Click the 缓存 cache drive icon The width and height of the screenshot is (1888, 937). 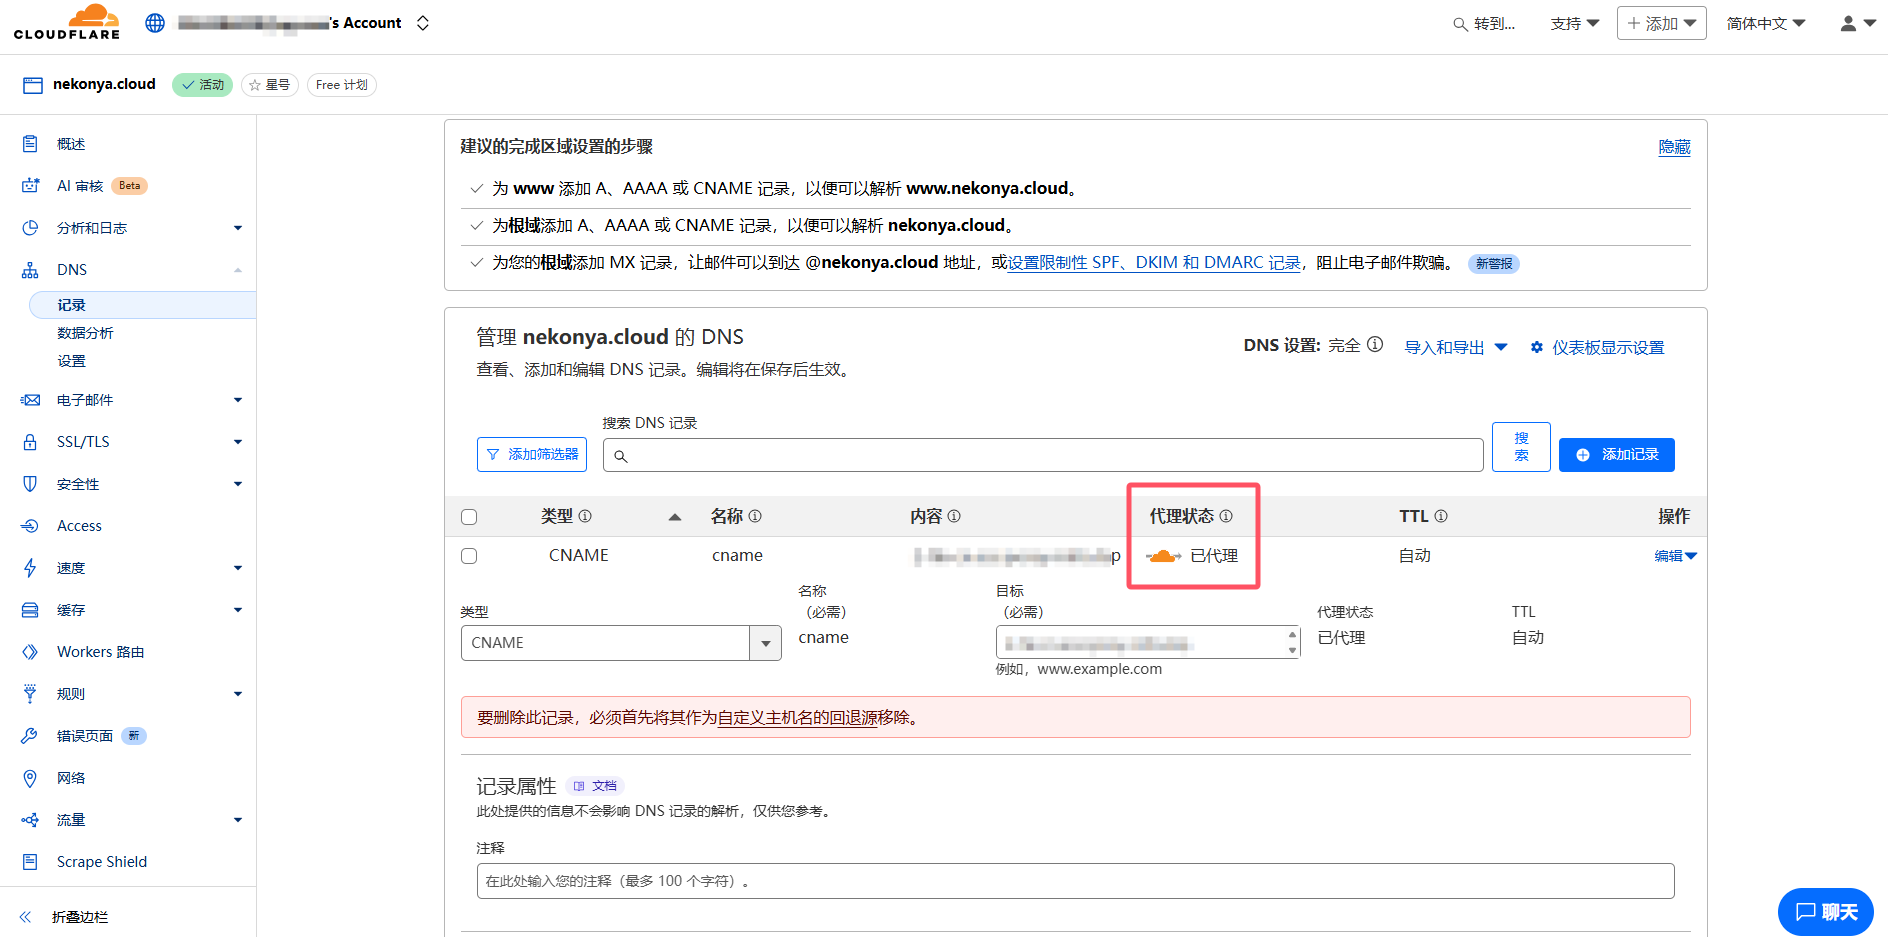click(x=30, y=610)
